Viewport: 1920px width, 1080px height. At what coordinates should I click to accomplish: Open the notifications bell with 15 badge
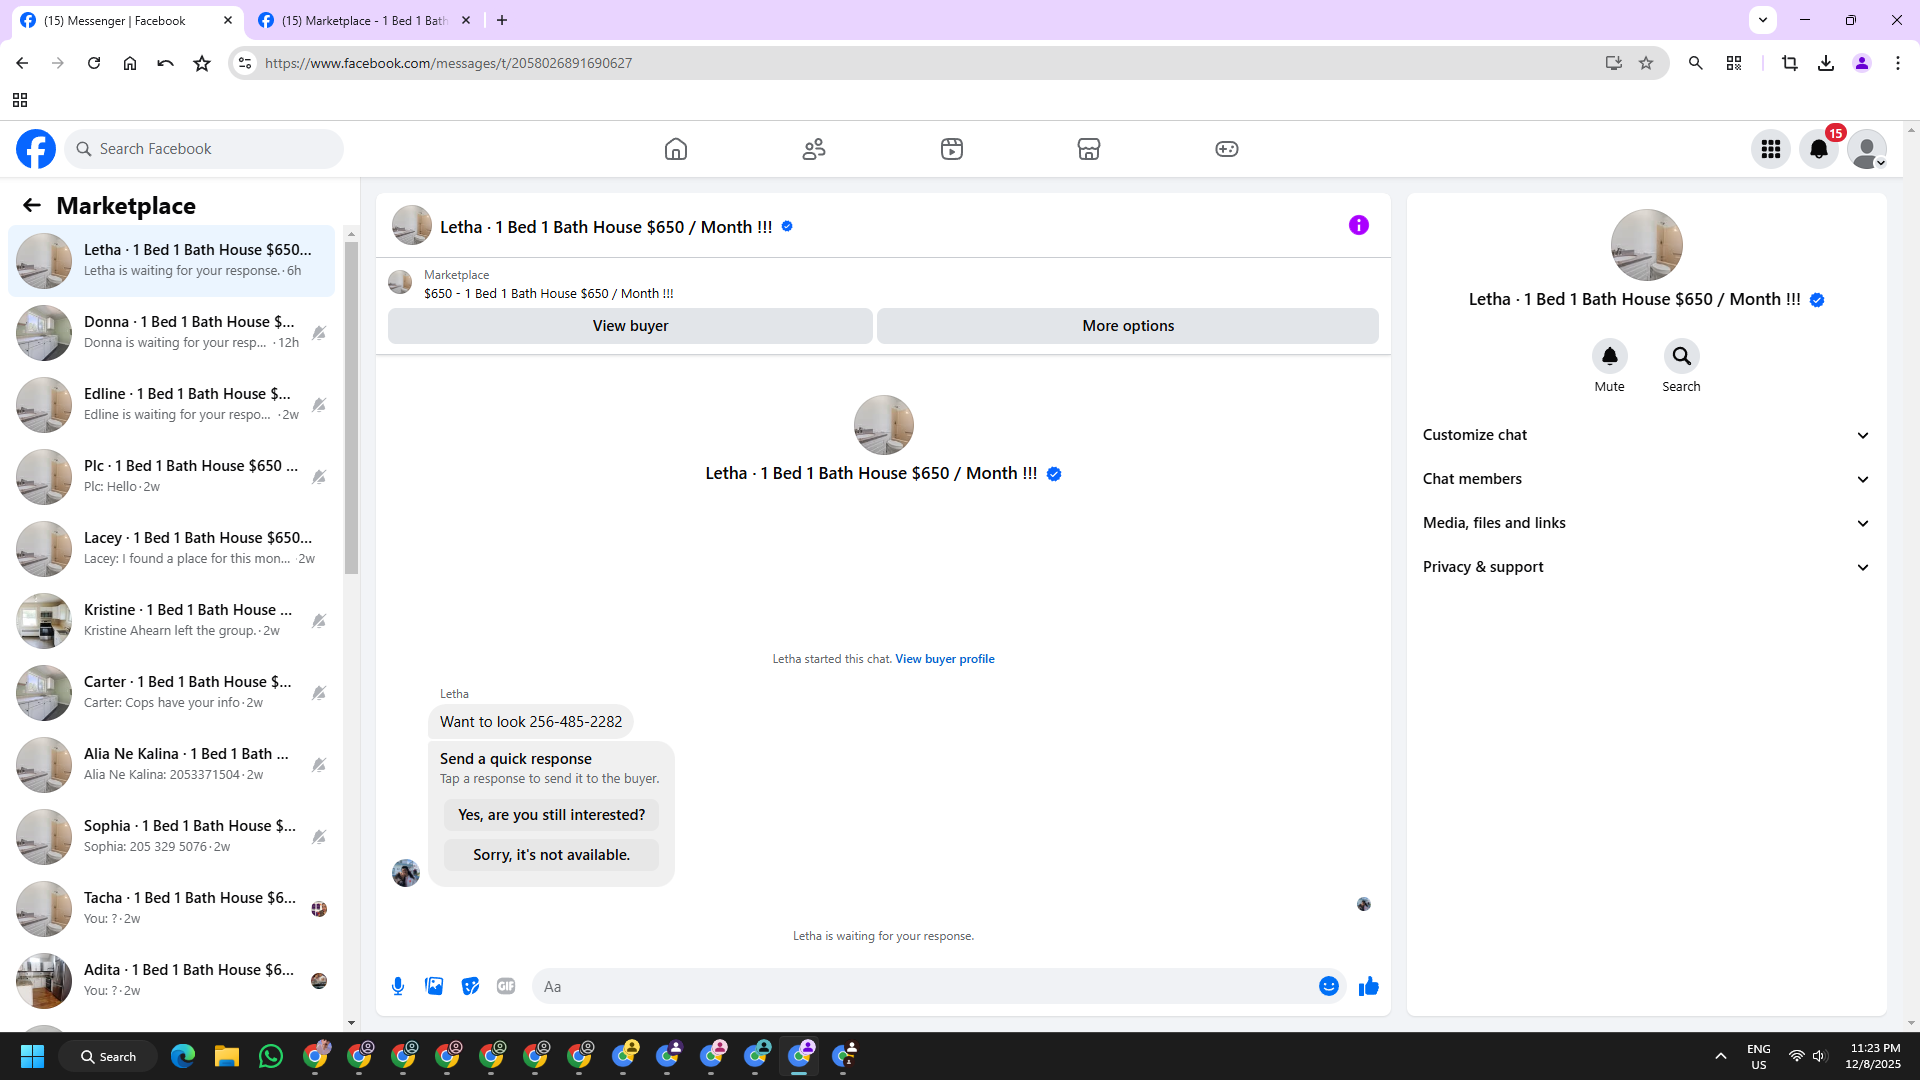(1819, 149)
